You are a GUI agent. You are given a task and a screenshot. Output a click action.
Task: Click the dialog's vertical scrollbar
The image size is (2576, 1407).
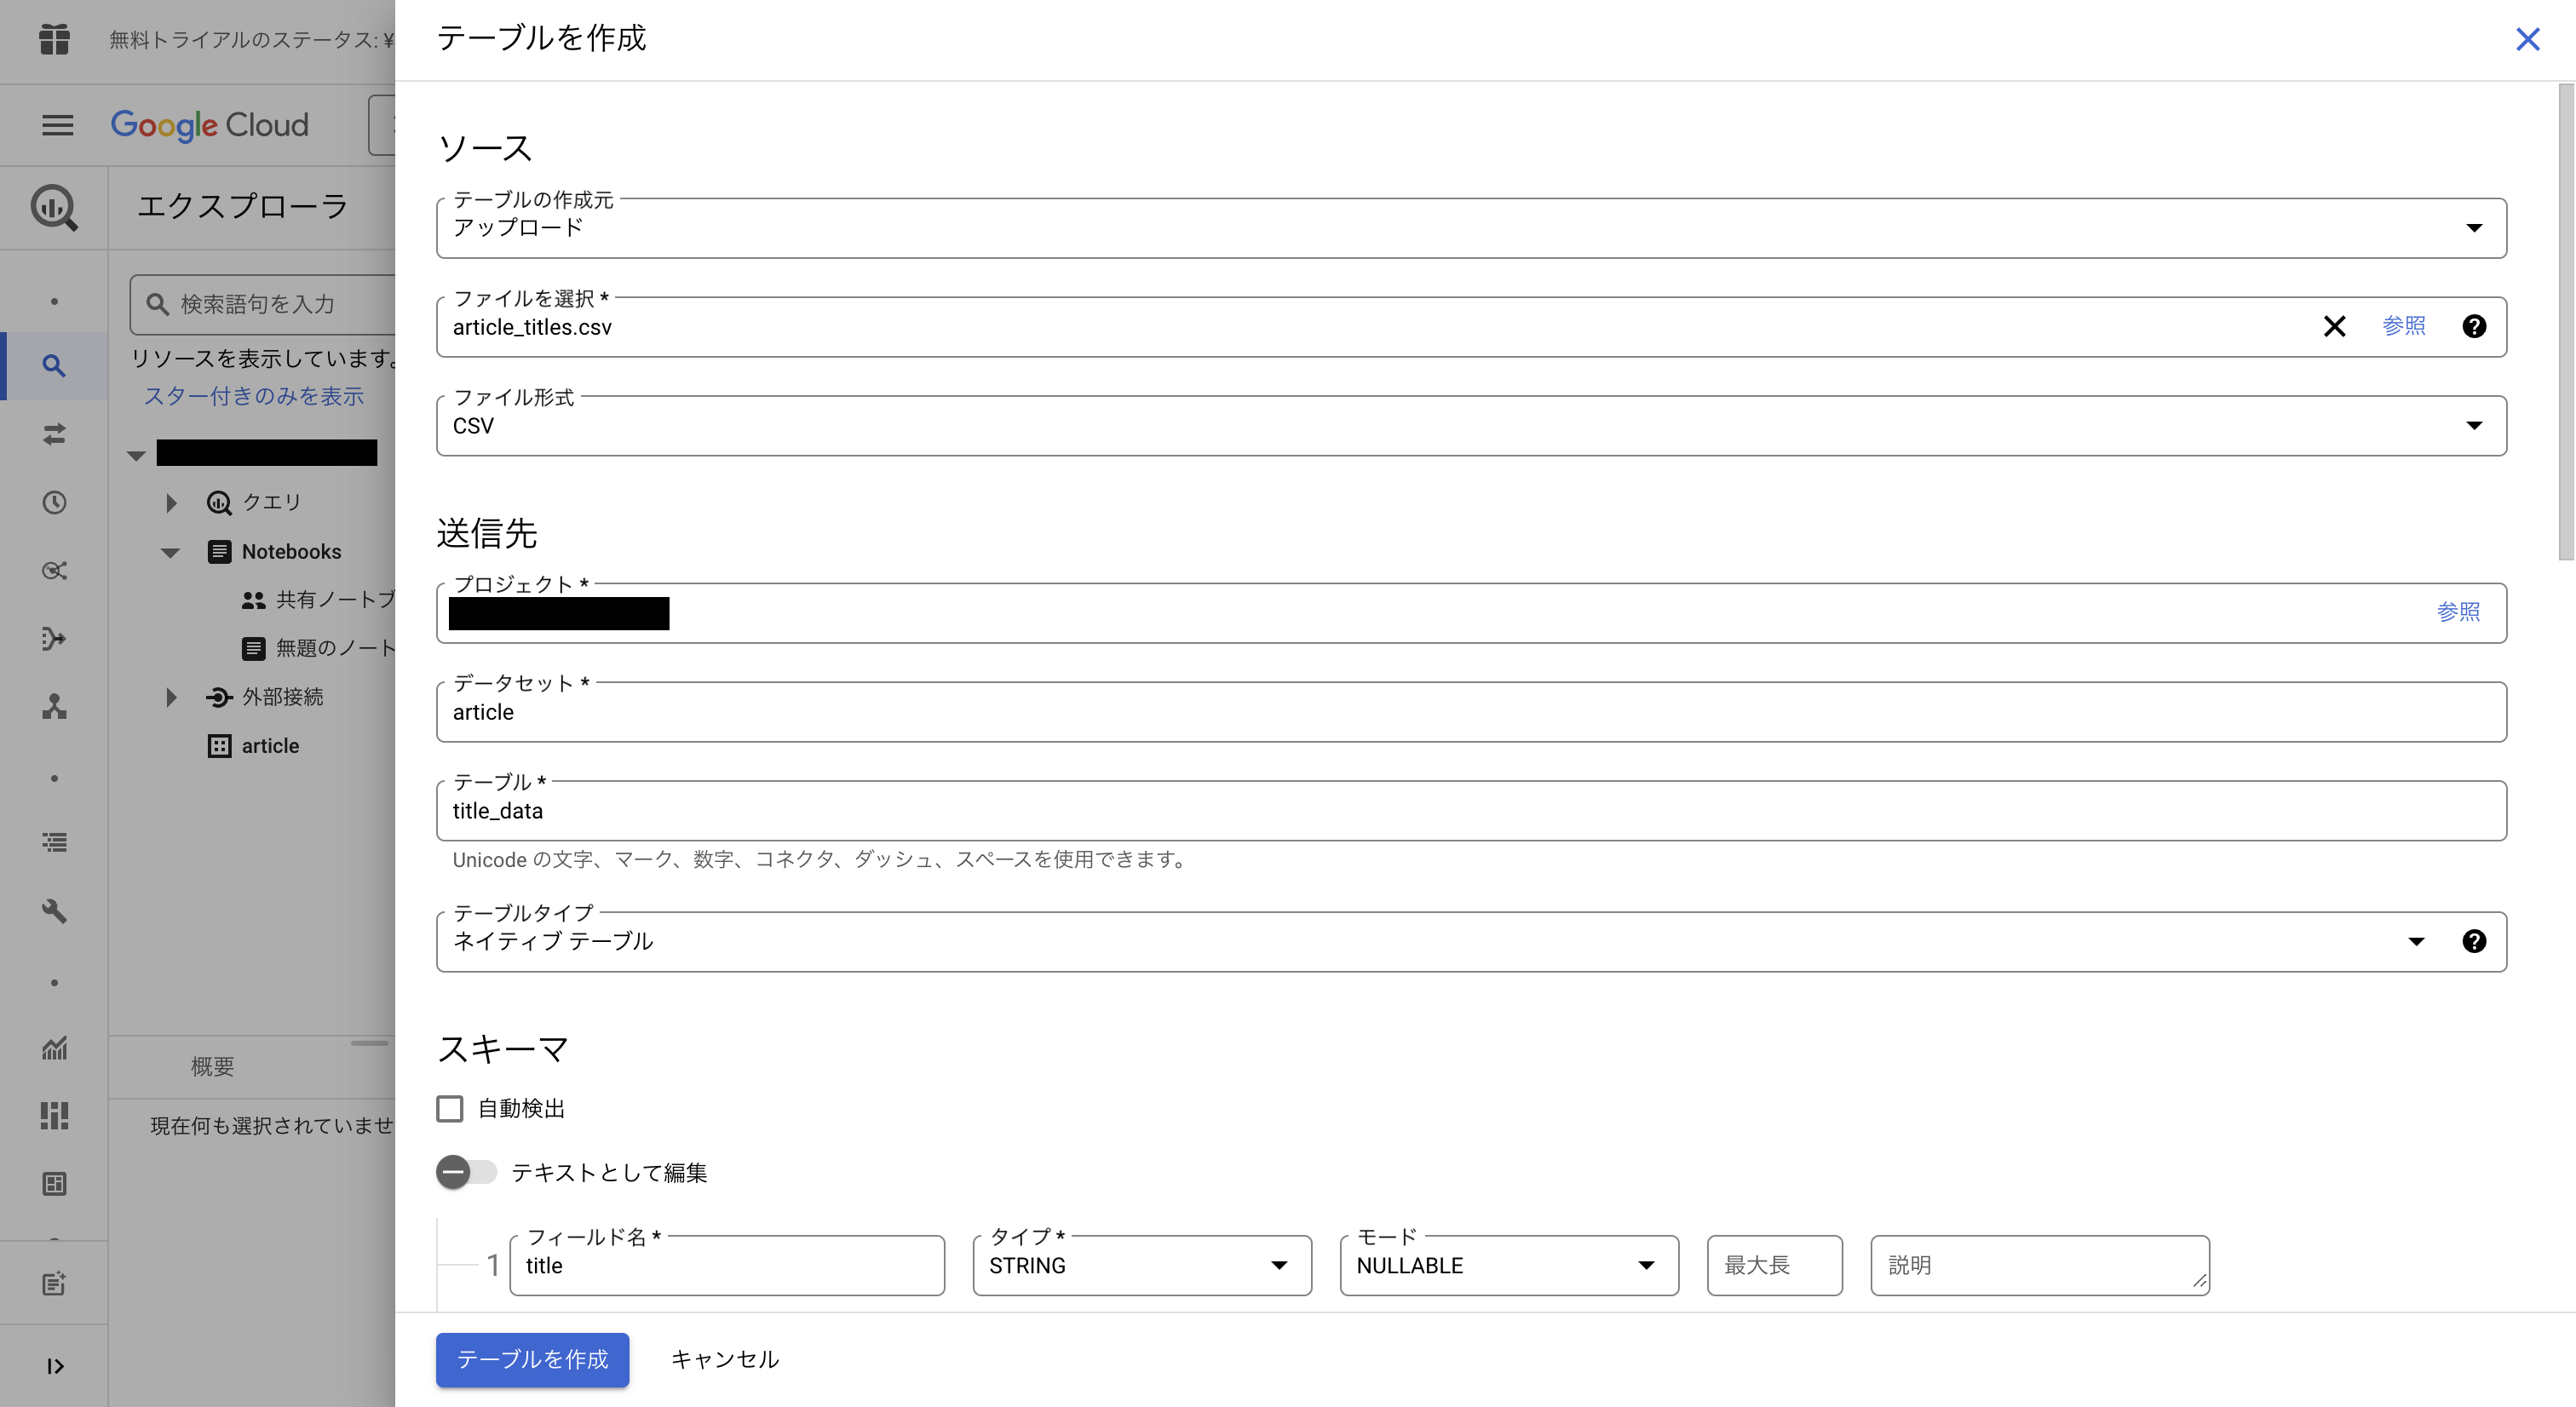[2565, 320]
